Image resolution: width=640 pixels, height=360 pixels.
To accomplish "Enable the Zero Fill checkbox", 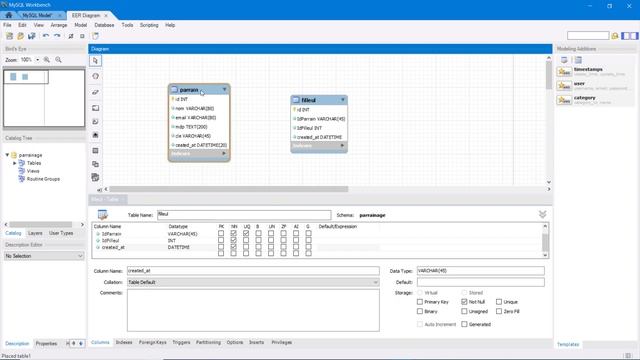I will (x=499, y=311).
